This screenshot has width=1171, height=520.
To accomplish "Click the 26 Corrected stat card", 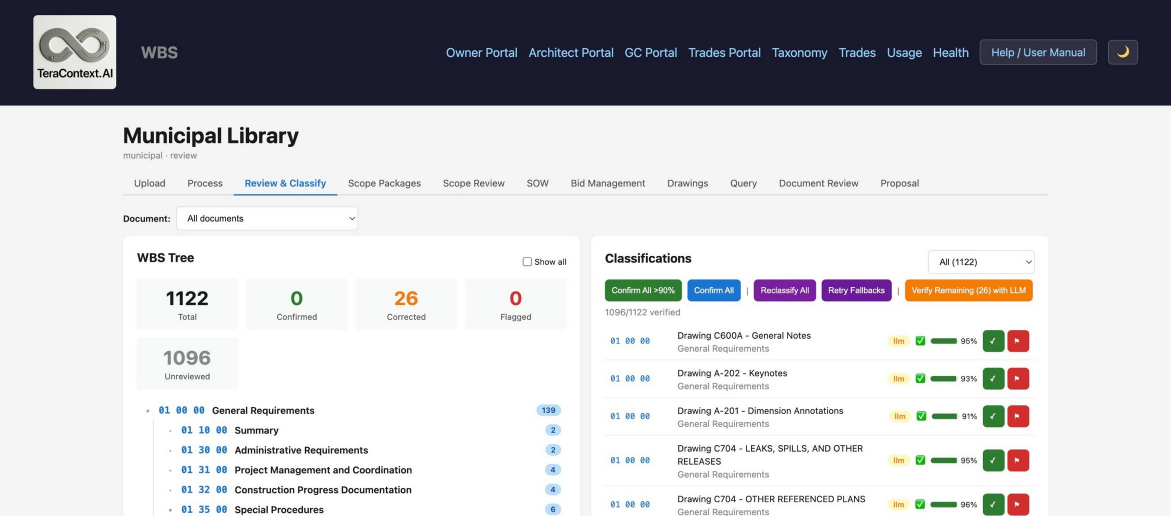I will tap(406, 304).
